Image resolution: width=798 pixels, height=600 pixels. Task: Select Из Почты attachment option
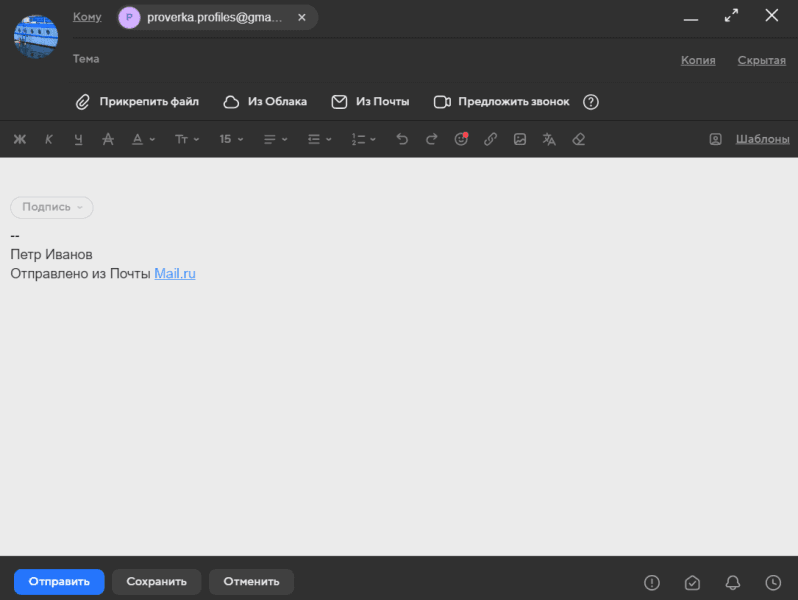click(370, 102)
